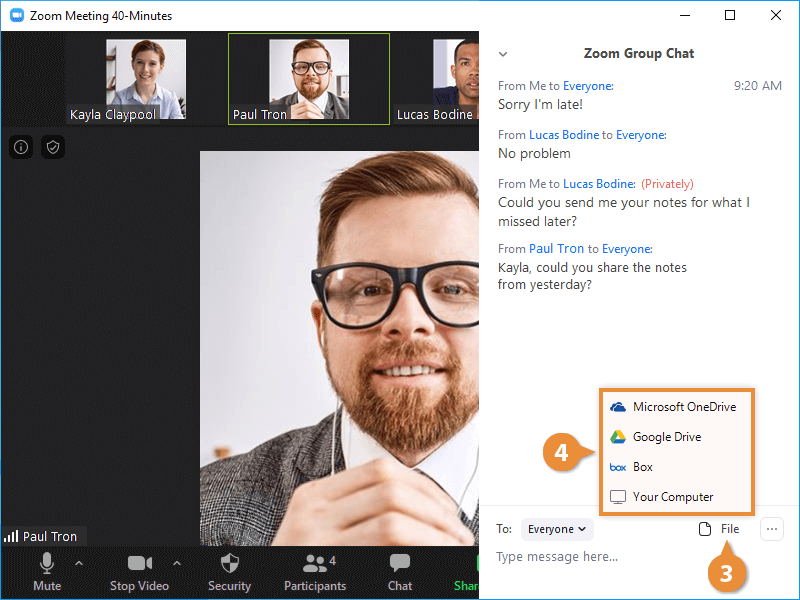Open the Everyone recipient dropdown

click(557, 529)
